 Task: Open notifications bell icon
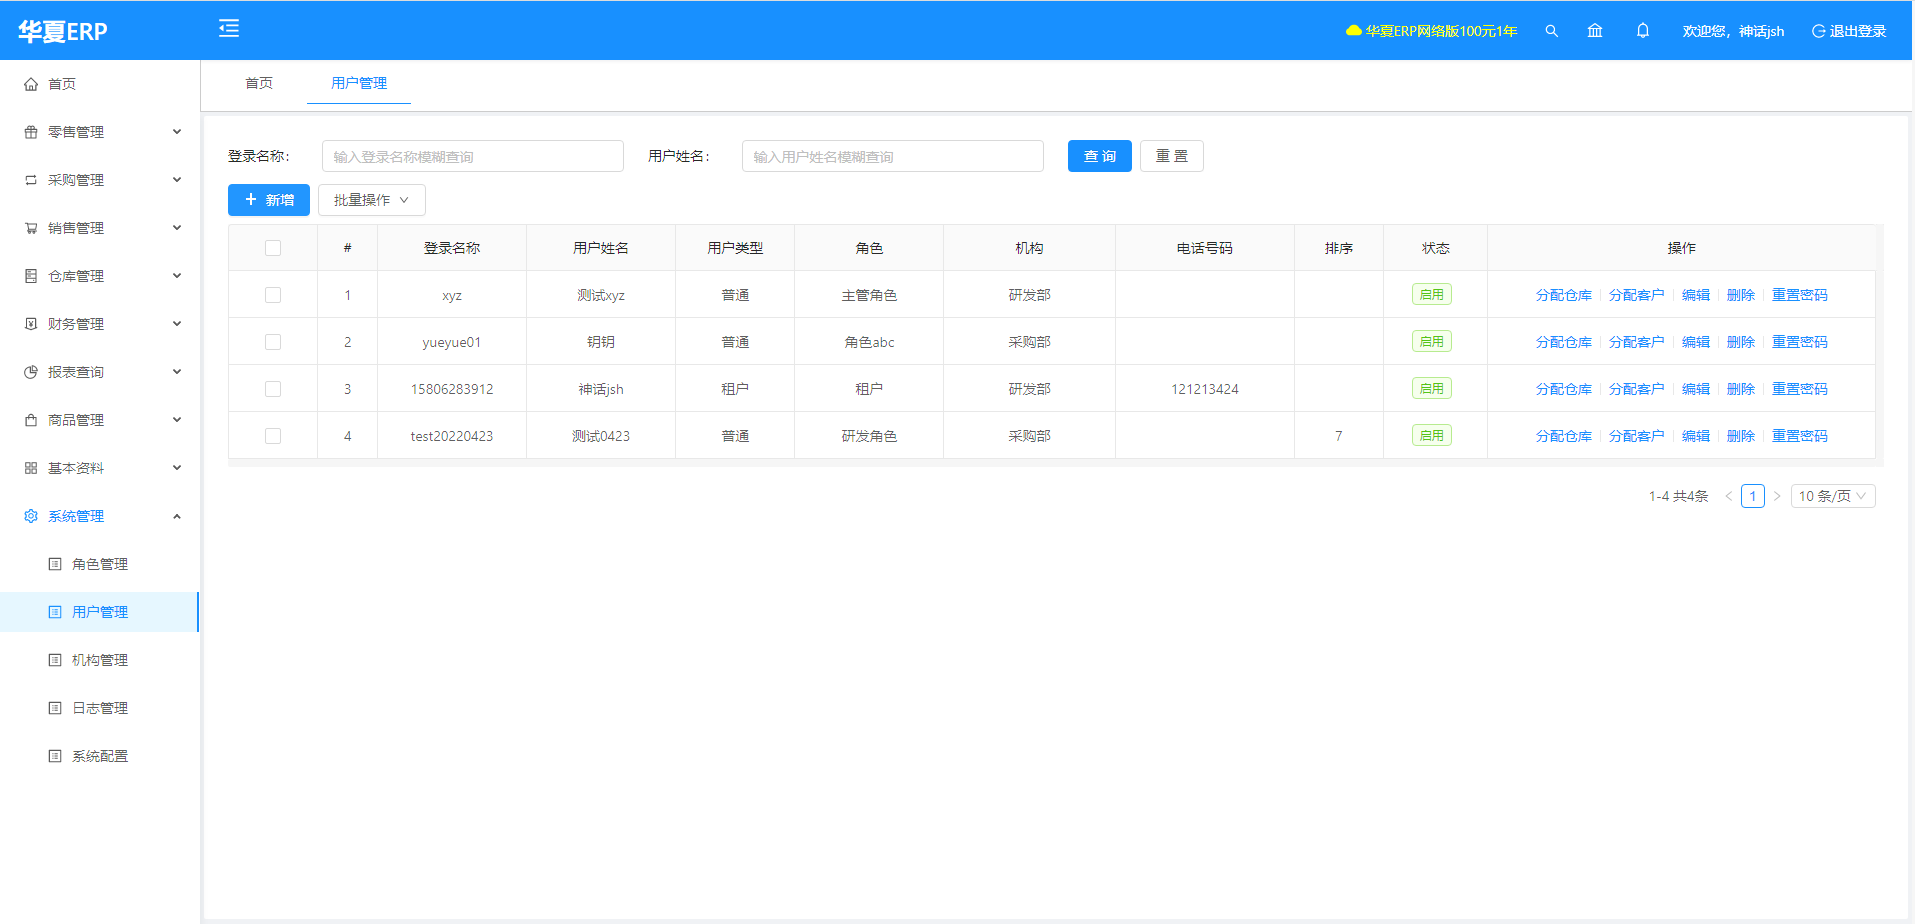click(1642, 31)
